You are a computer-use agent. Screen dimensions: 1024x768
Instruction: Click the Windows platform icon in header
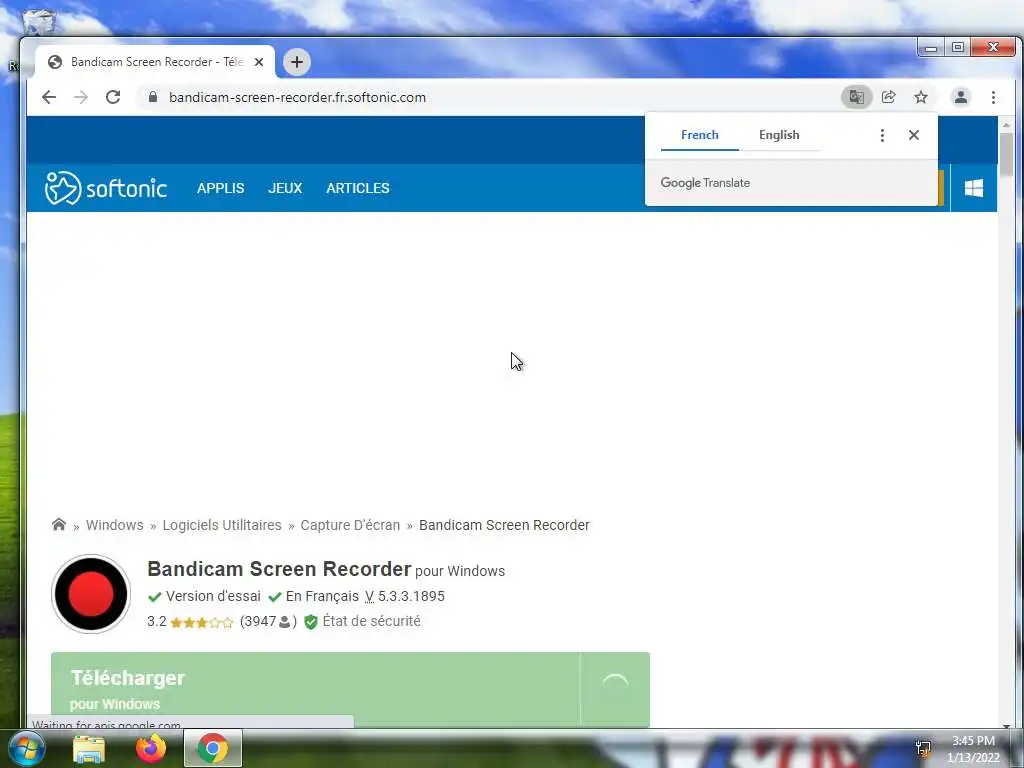pos(974,188)
